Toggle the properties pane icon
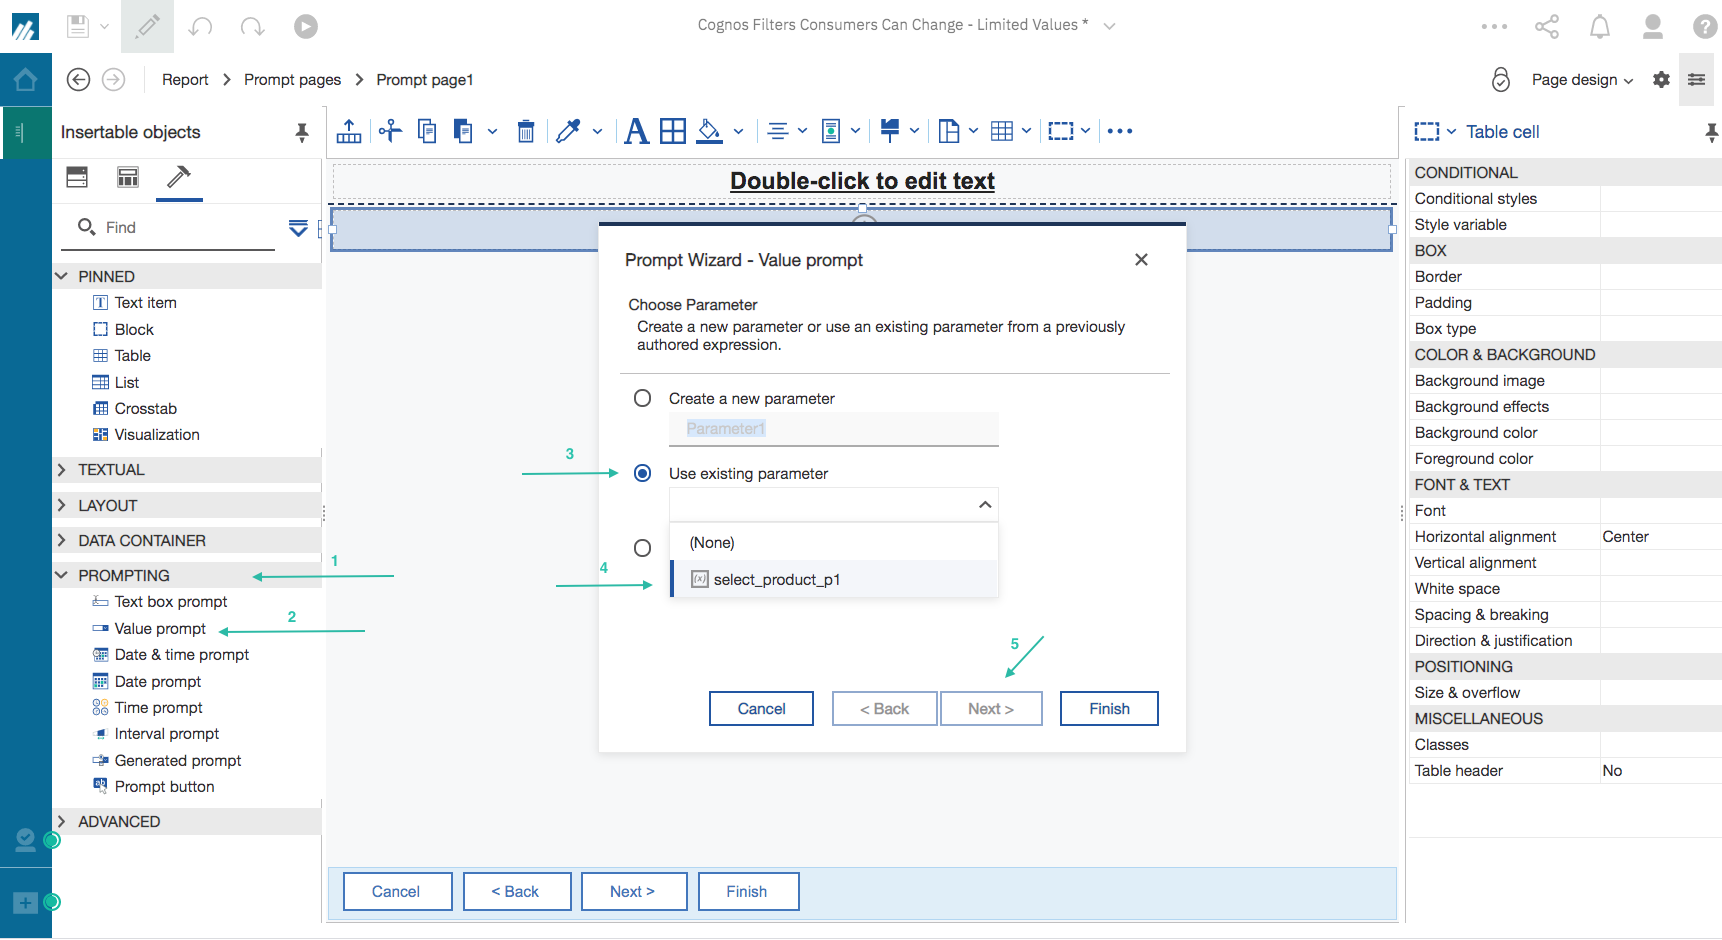Image resolution: width=1722 pixels, height=940 pixels. [x=1696, y=79]
